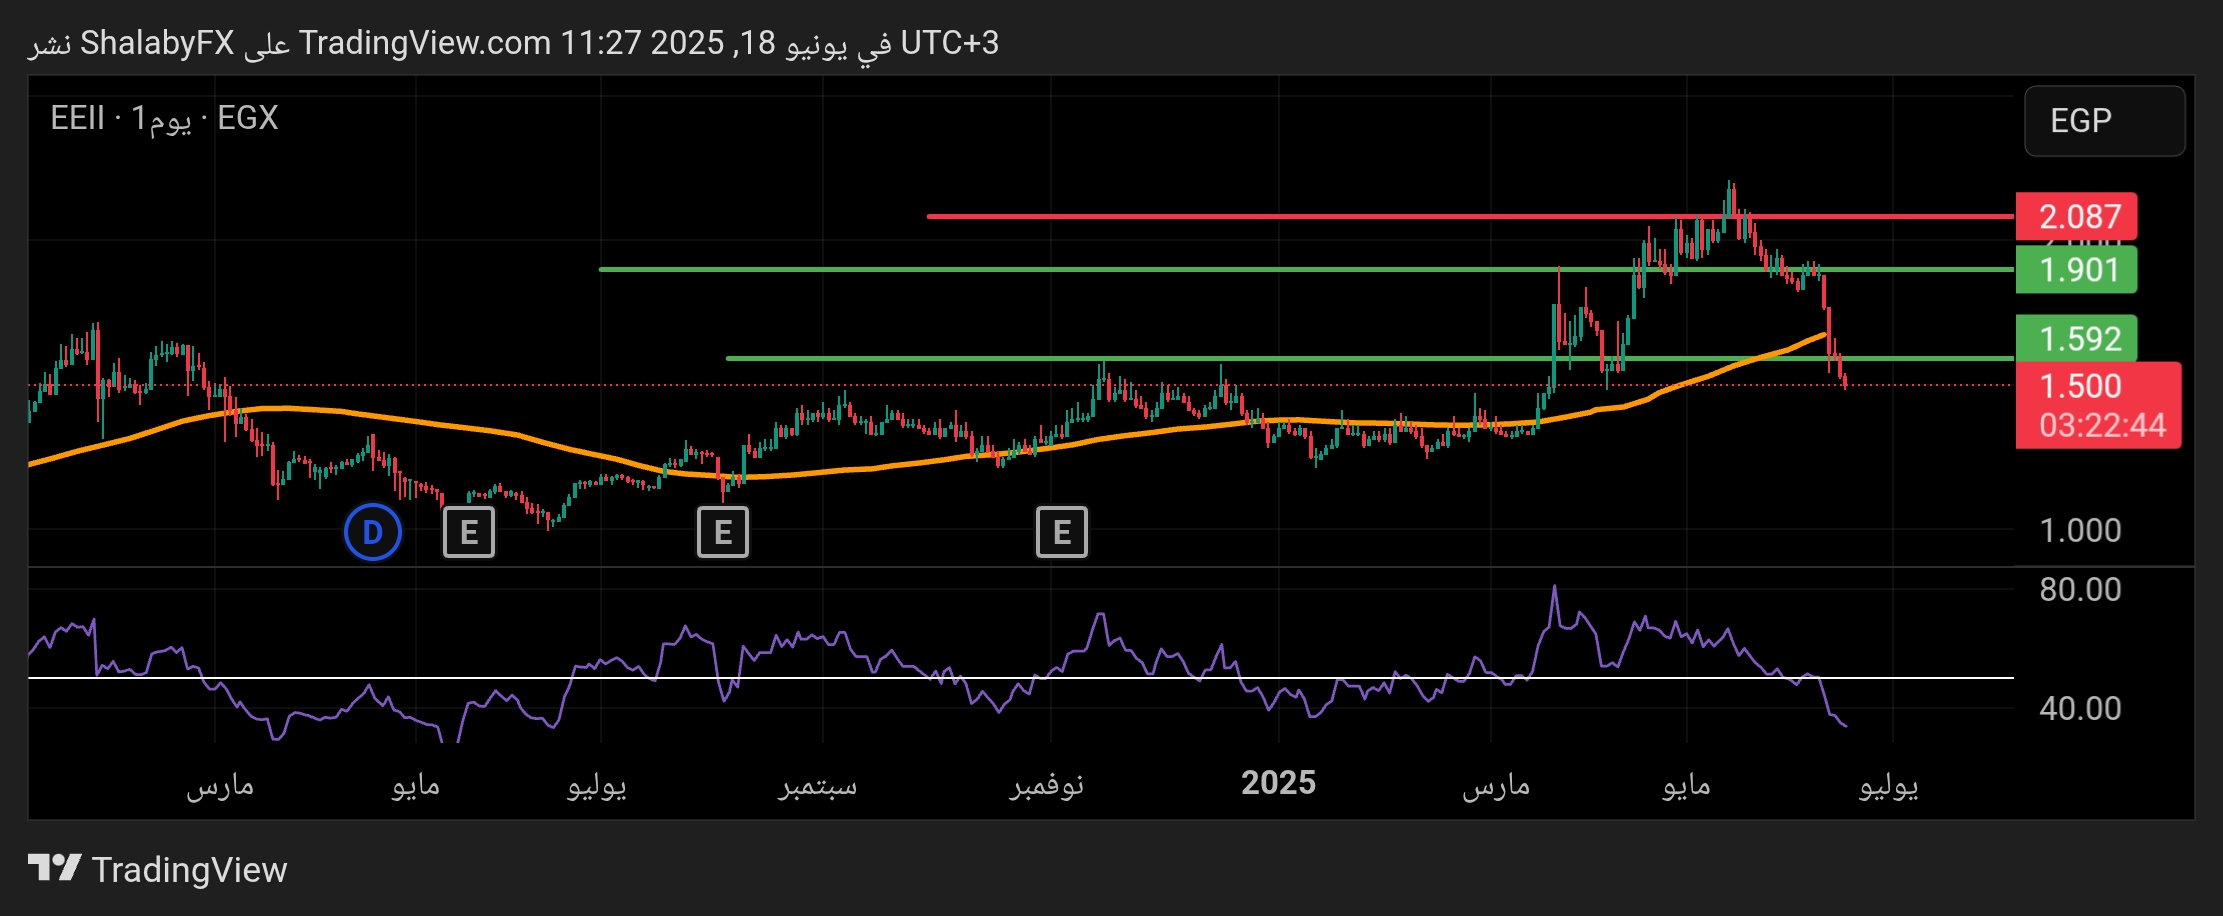Click the TradingView brand name text

pyautogui.click(x=189, y=870)
